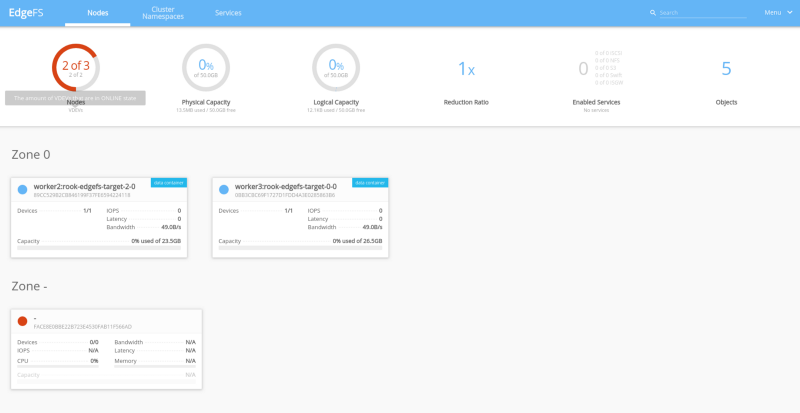Go to the Services tab
Viewport: 800px width, 413px height.
click(228, 13)
